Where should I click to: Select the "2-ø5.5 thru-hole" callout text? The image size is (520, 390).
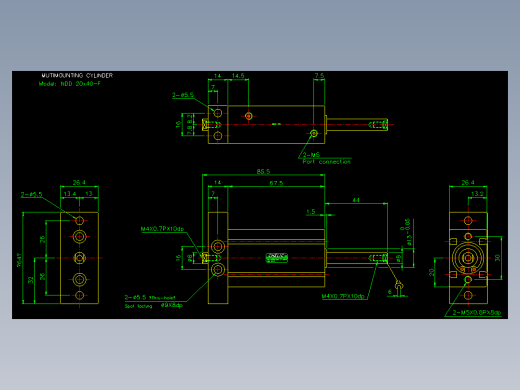[x=150, y=297]
